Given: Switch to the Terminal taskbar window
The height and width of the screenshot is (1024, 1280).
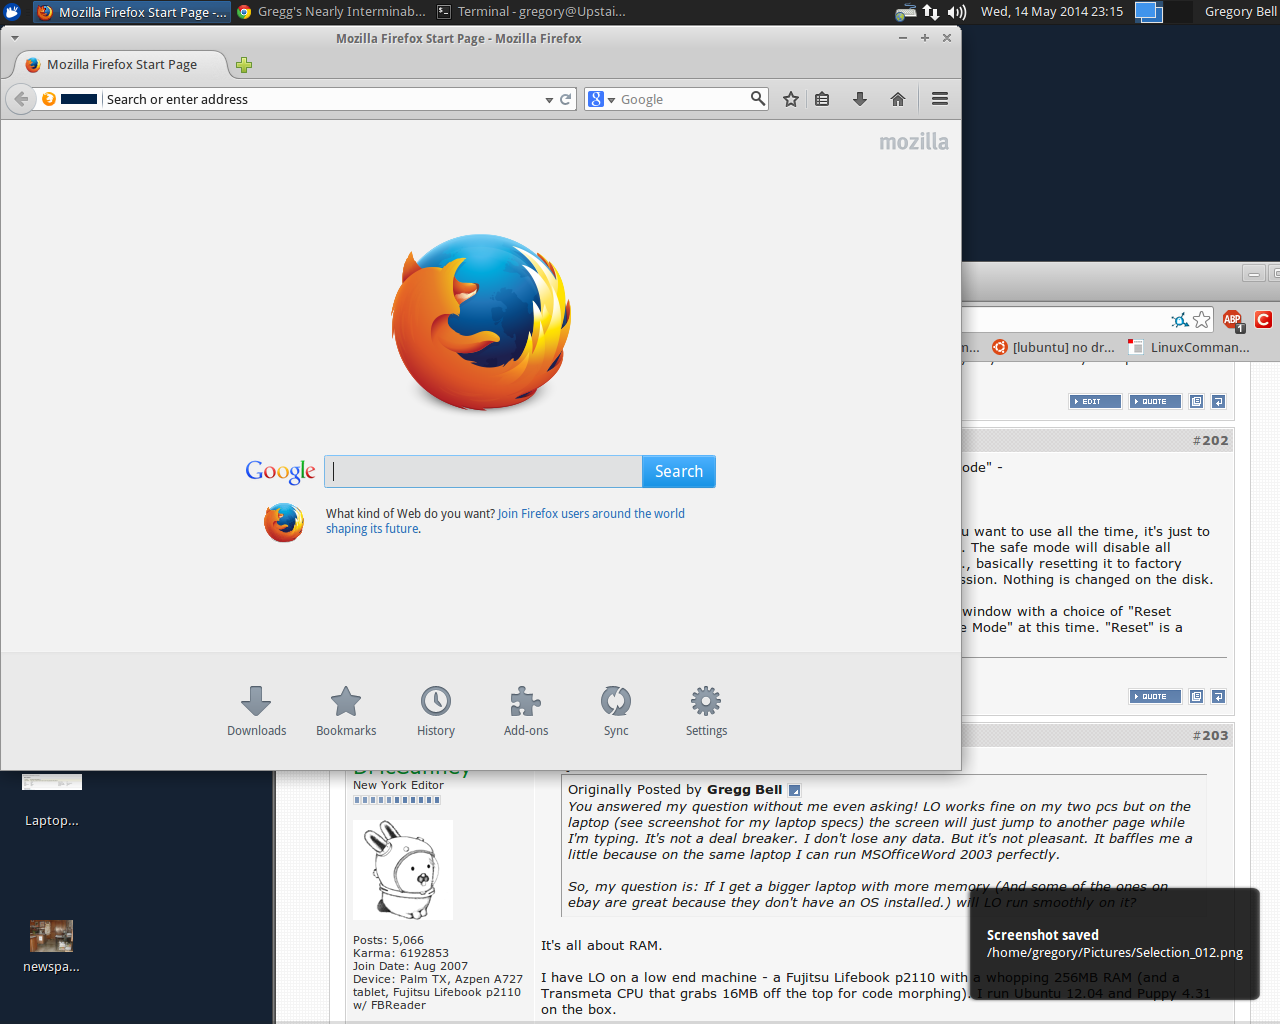Looking at the screenshot, I should point(531,12).
